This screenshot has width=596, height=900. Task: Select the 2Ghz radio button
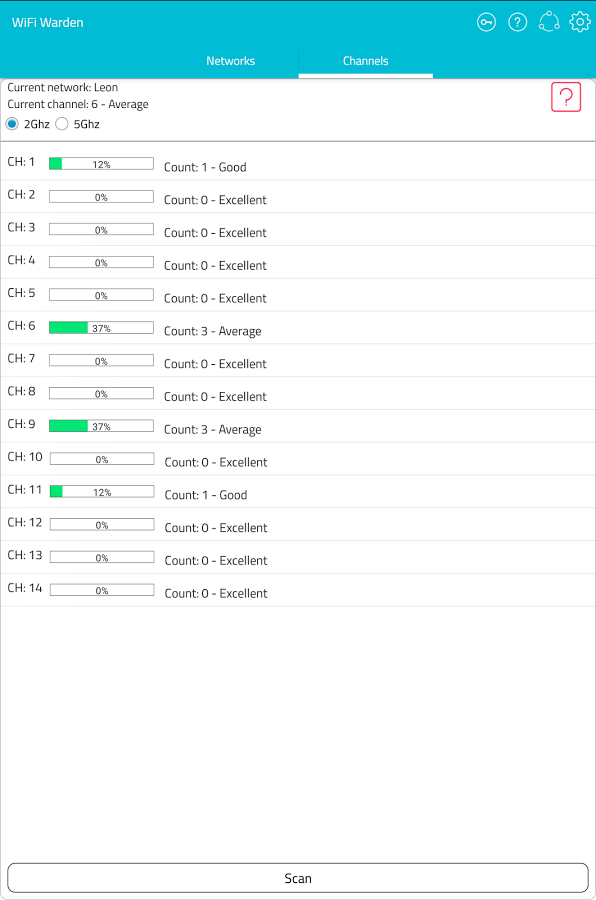12,124
